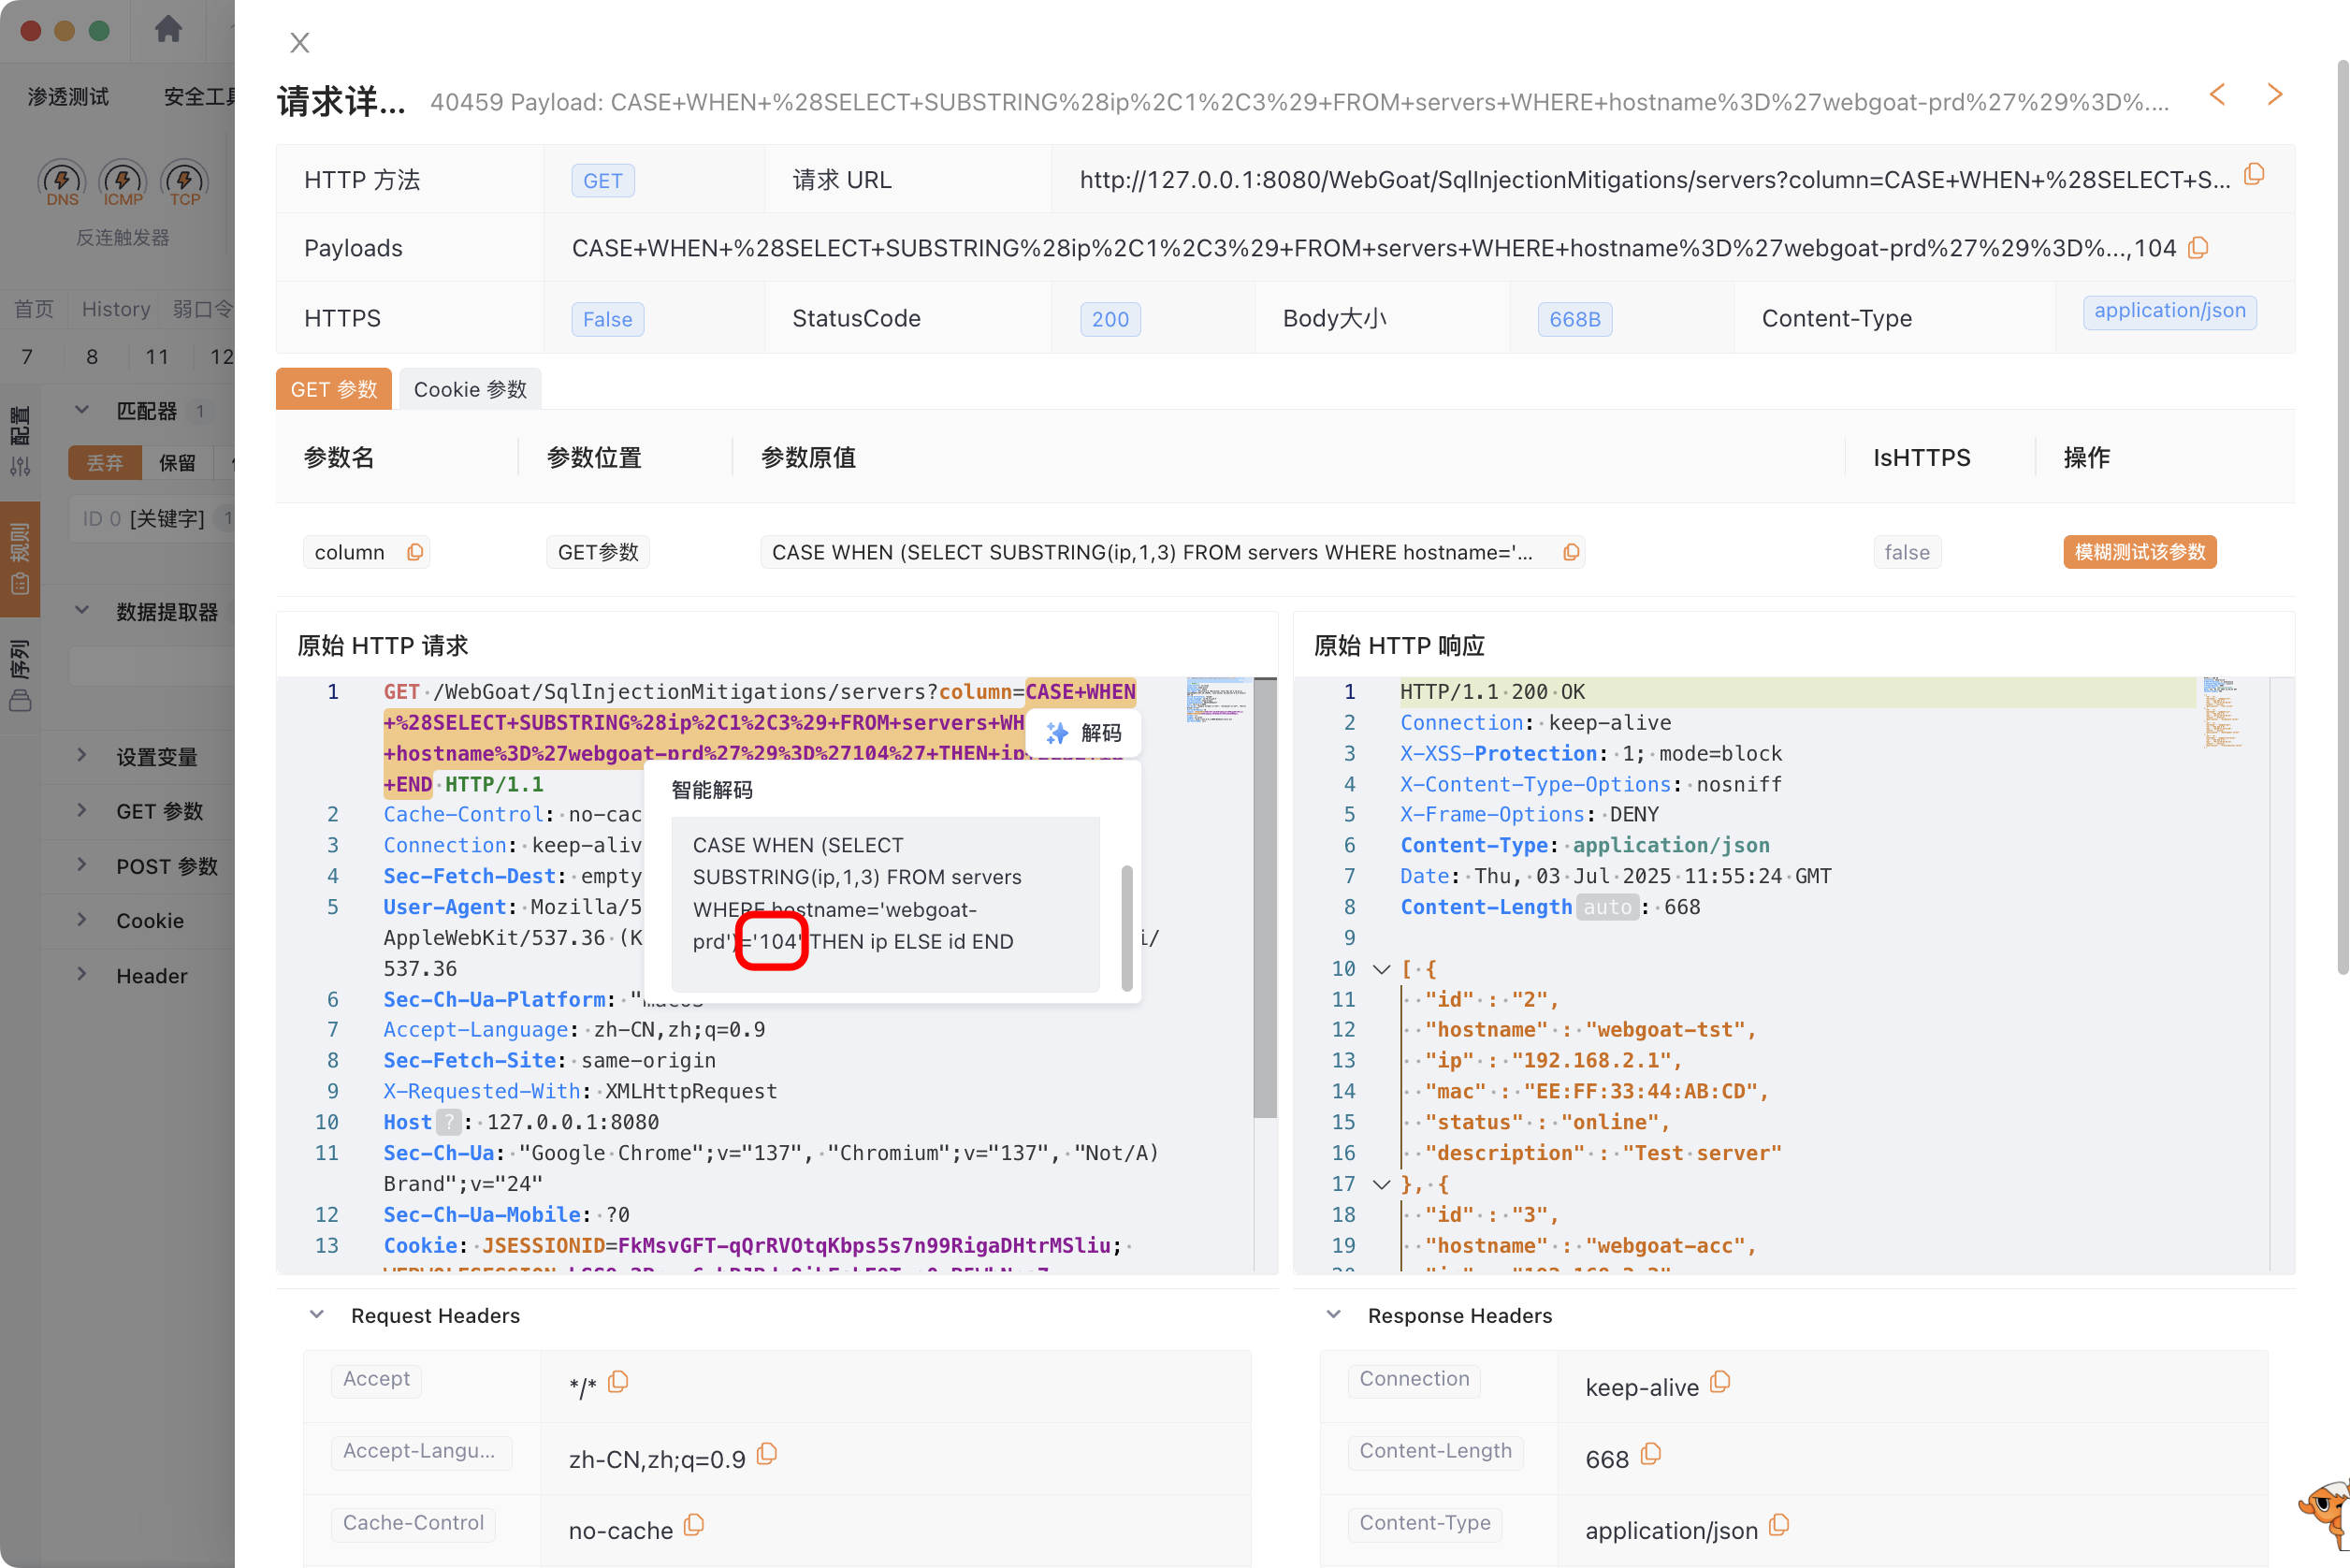Select the 丢弃 option in matcher
This screenshot has width=2350, height=1568.
pyautogui.click(x=105, y=463)
